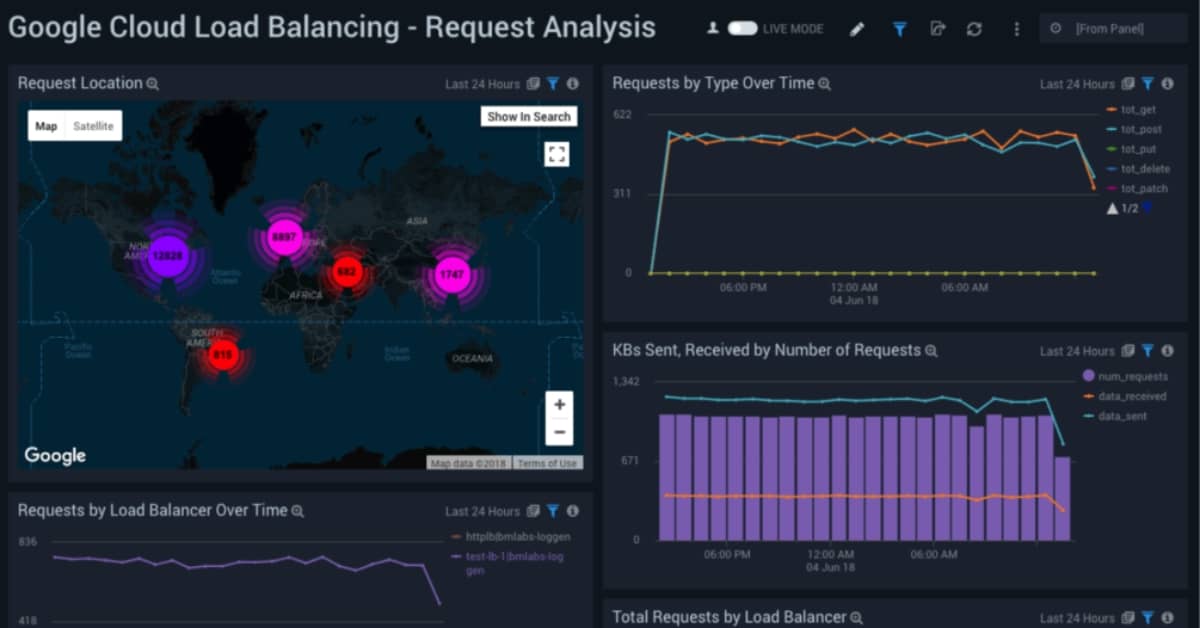
Task: Open the Terms of Use link
Action: (547, 463)
